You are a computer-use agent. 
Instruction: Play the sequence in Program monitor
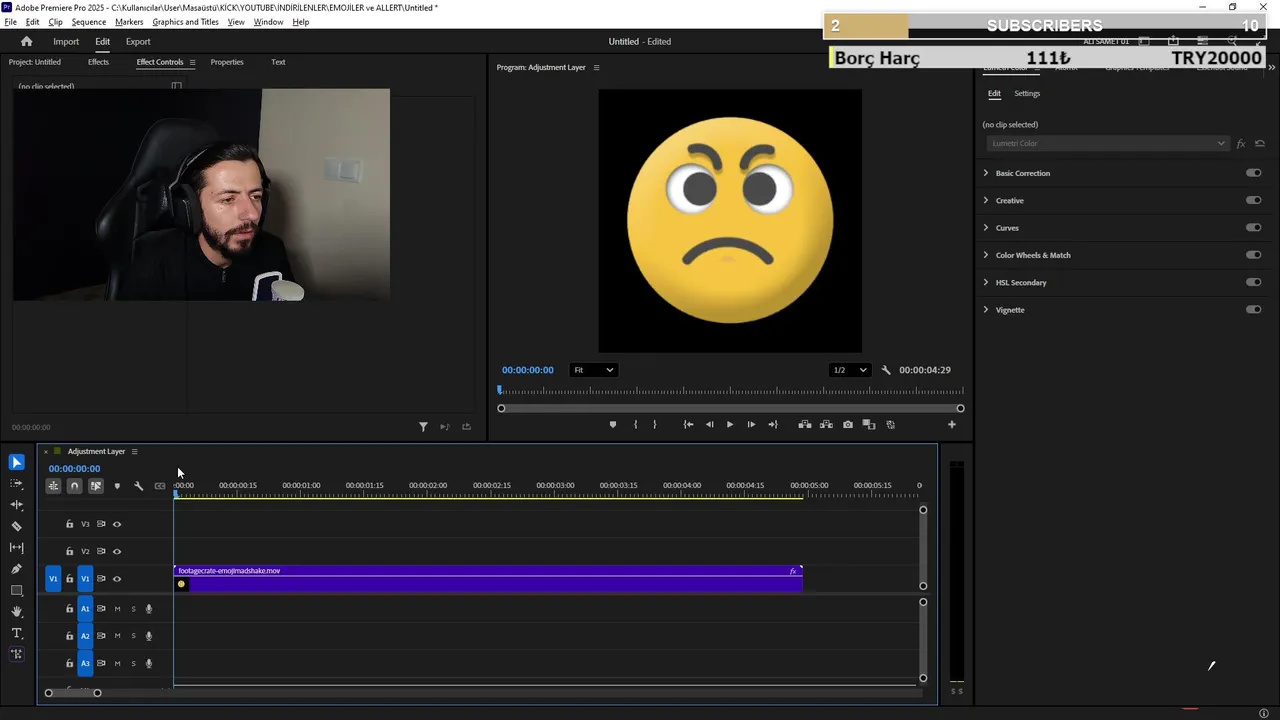point(729,425)
